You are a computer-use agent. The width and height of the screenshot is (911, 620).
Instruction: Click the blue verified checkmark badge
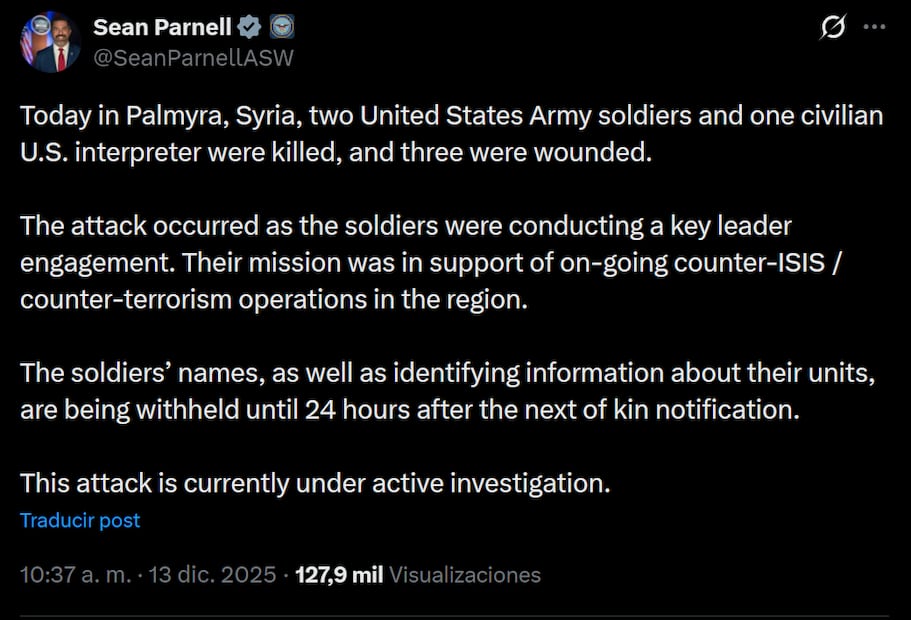(x=249, y=27)
